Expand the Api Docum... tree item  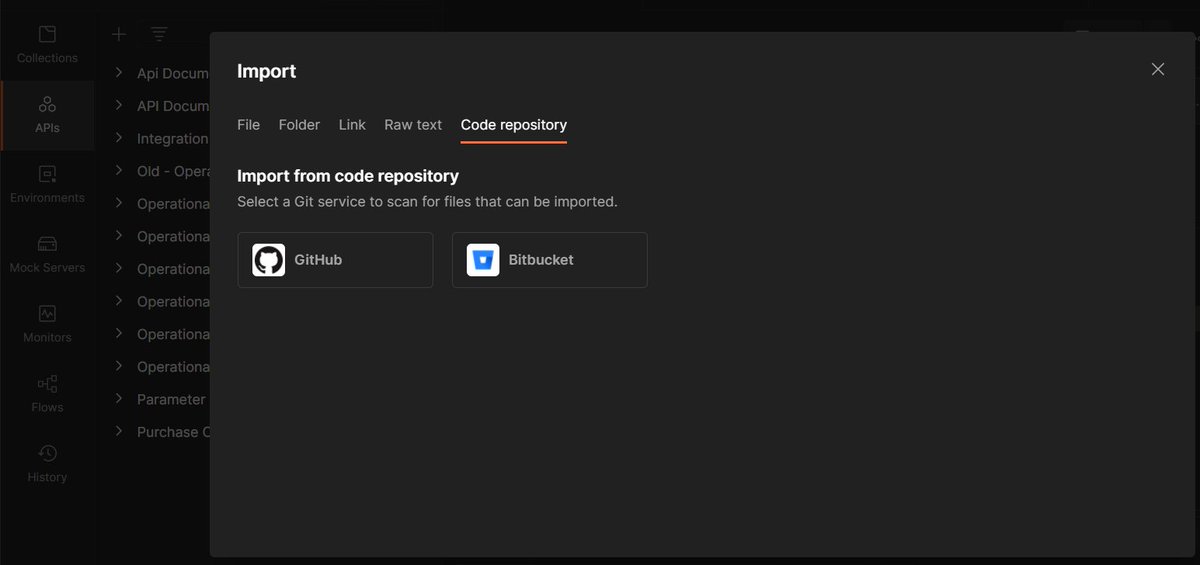(119, 73)
